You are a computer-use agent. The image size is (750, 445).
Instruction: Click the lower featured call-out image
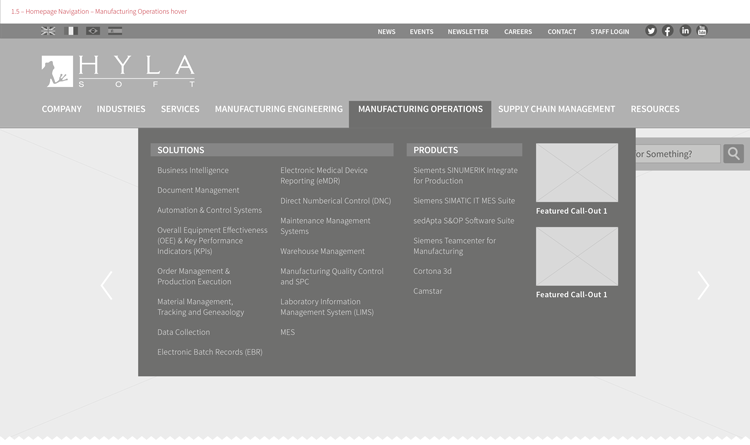coord(577,256)
